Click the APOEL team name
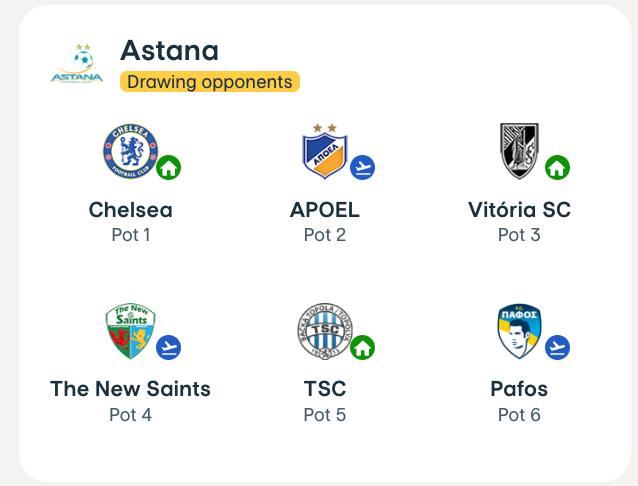638x486 pixels. [x=324, y=210]
